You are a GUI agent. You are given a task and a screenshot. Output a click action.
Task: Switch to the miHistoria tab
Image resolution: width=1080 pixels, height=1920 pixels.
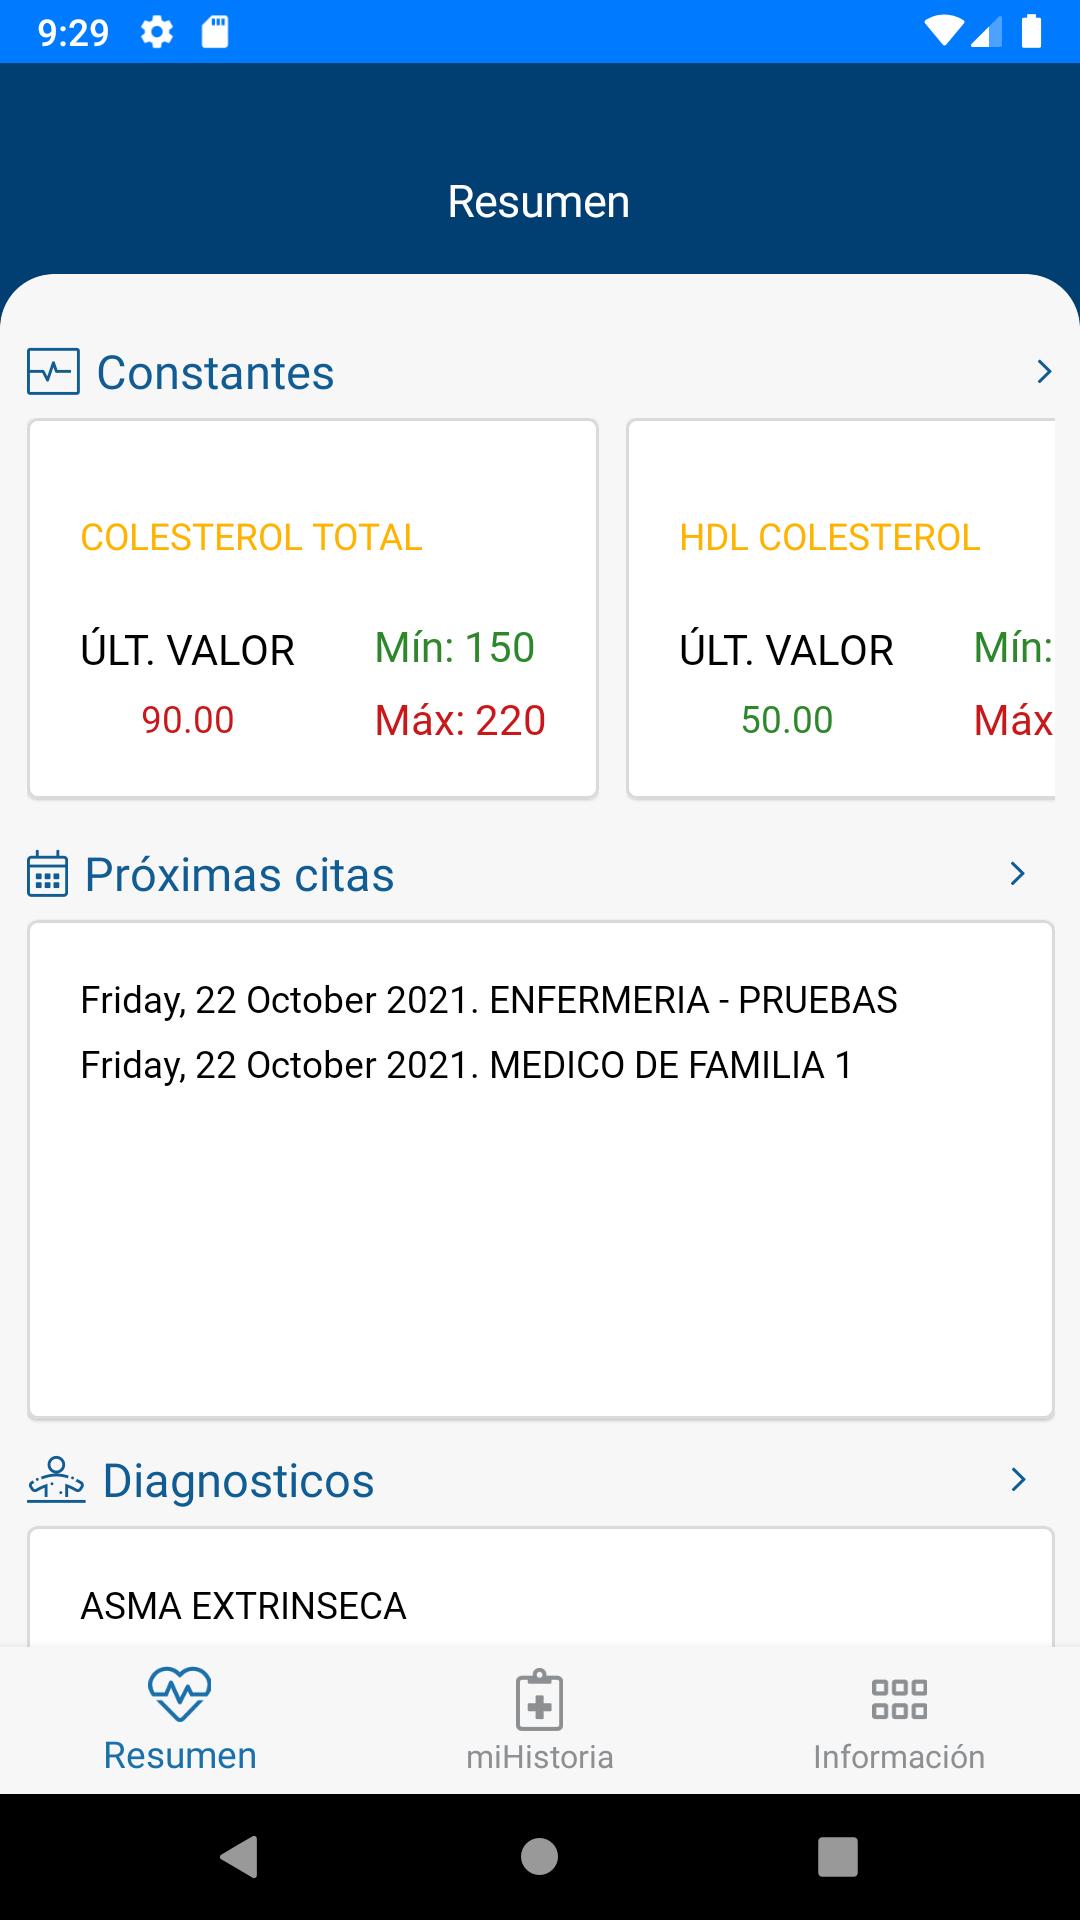pos(540,1719)
